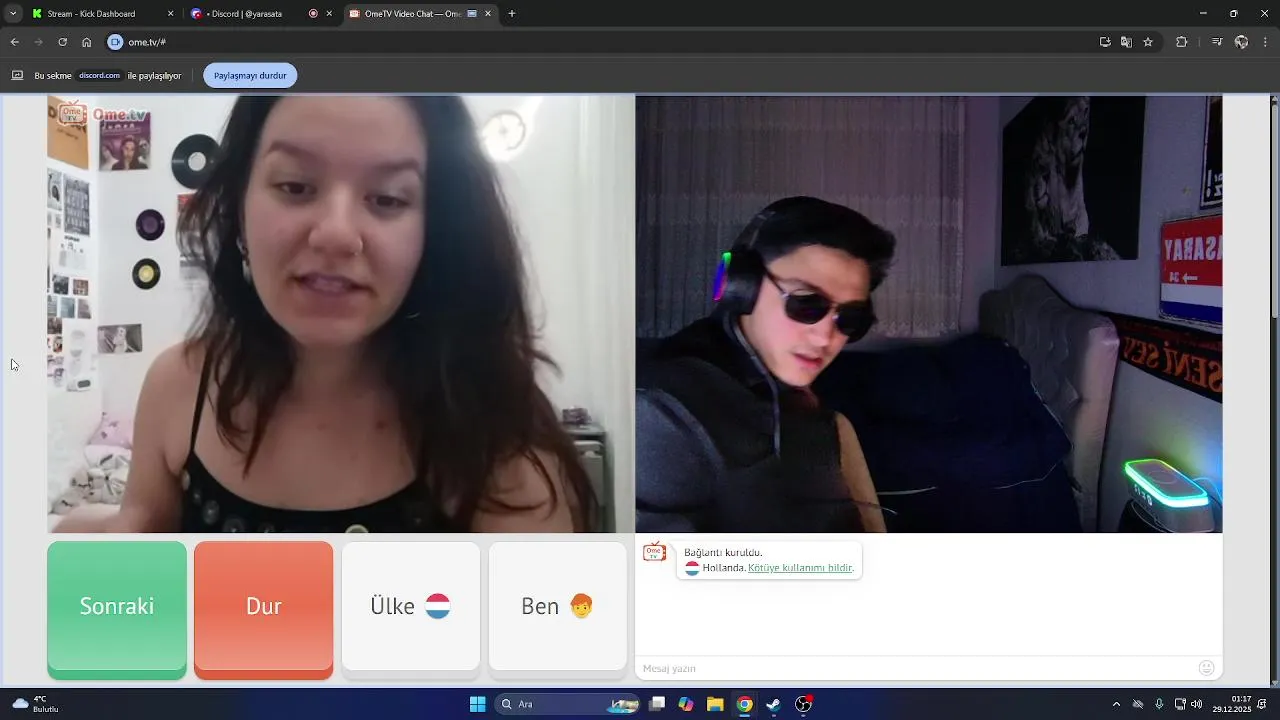Open the Chrome profile avatar

[1241, 42]
